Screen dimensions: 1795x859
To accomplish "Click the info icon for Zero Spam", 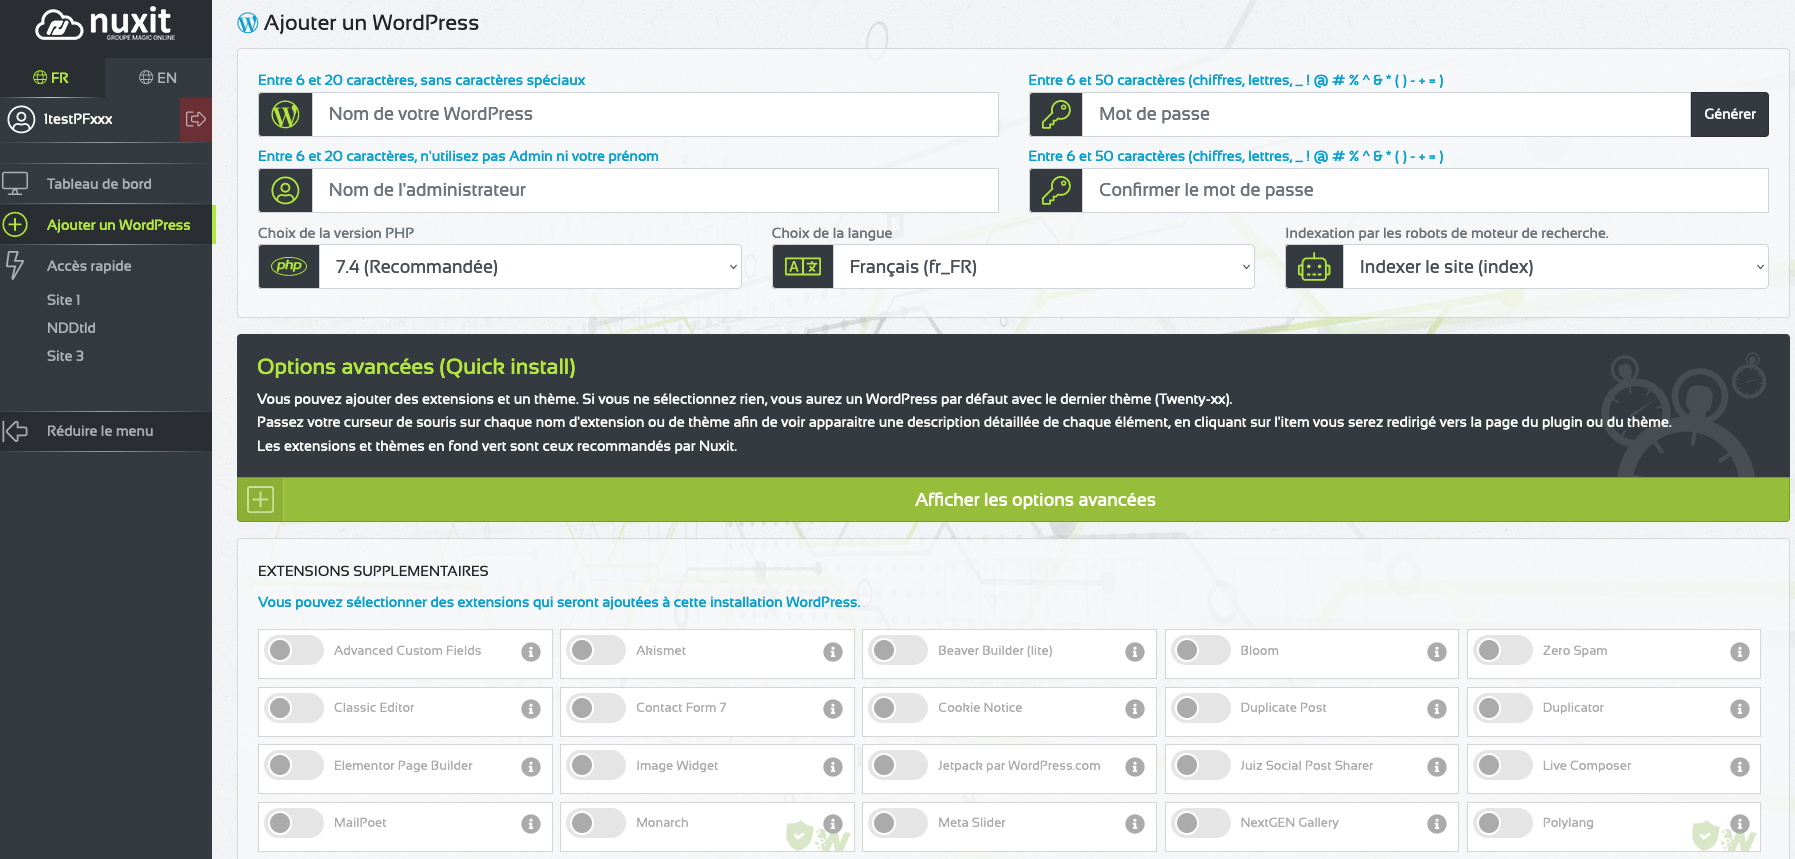I will (1740, 652).
